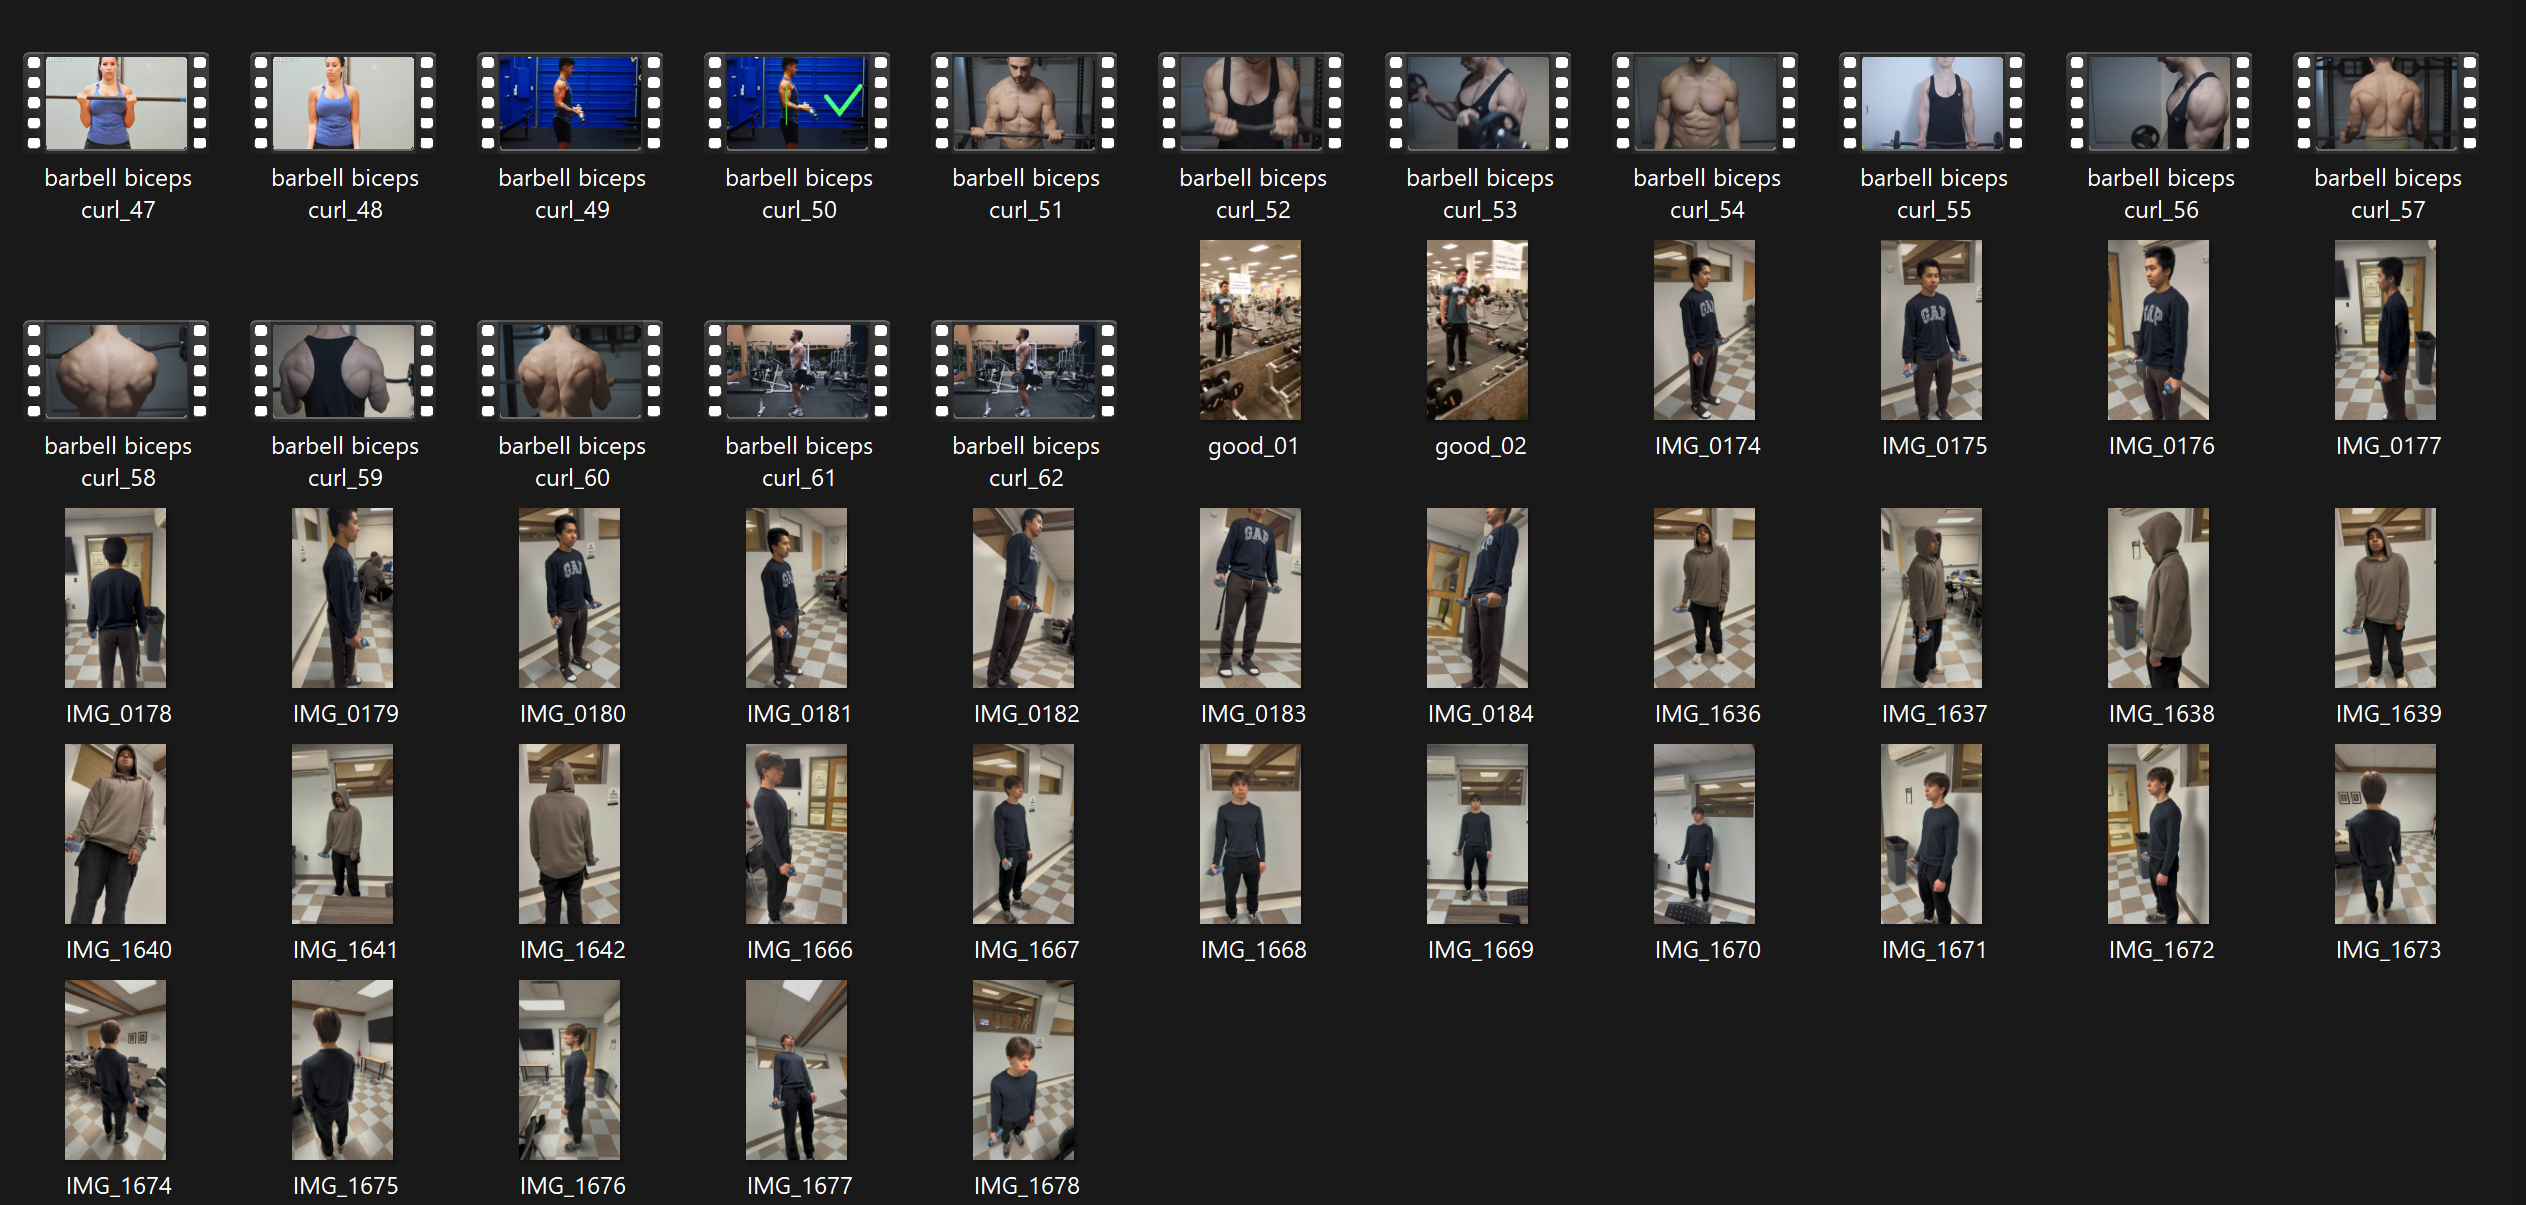The image size is (2526, 1205).
Task: Select the good_02 image thumbnail
Action: coord(1477,330)
